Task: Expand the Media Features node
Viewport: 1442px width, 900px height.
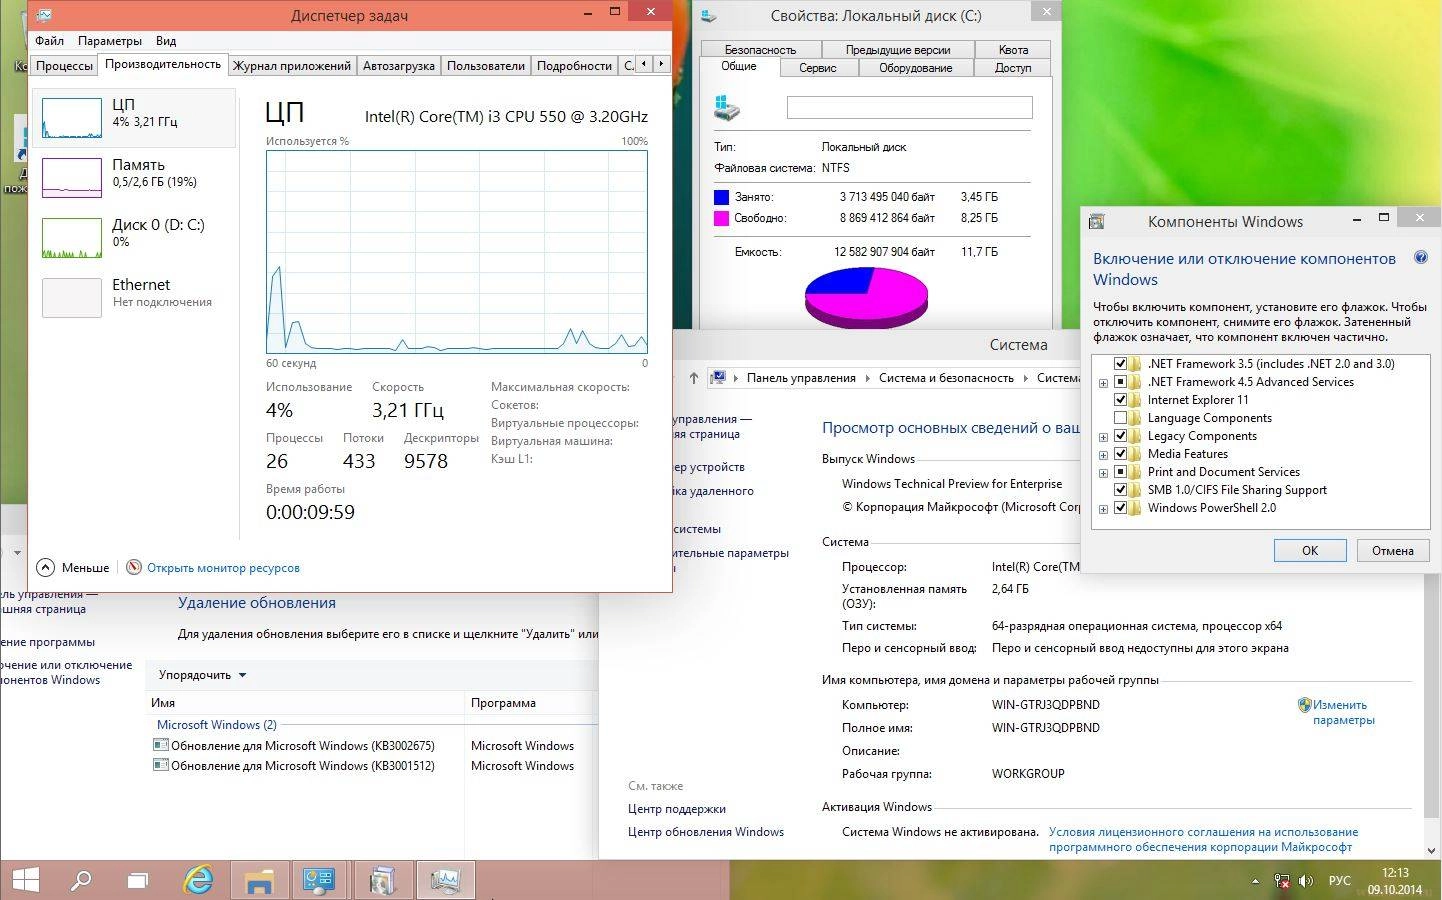Action: pyautogui.click(x=1103, y=455)
